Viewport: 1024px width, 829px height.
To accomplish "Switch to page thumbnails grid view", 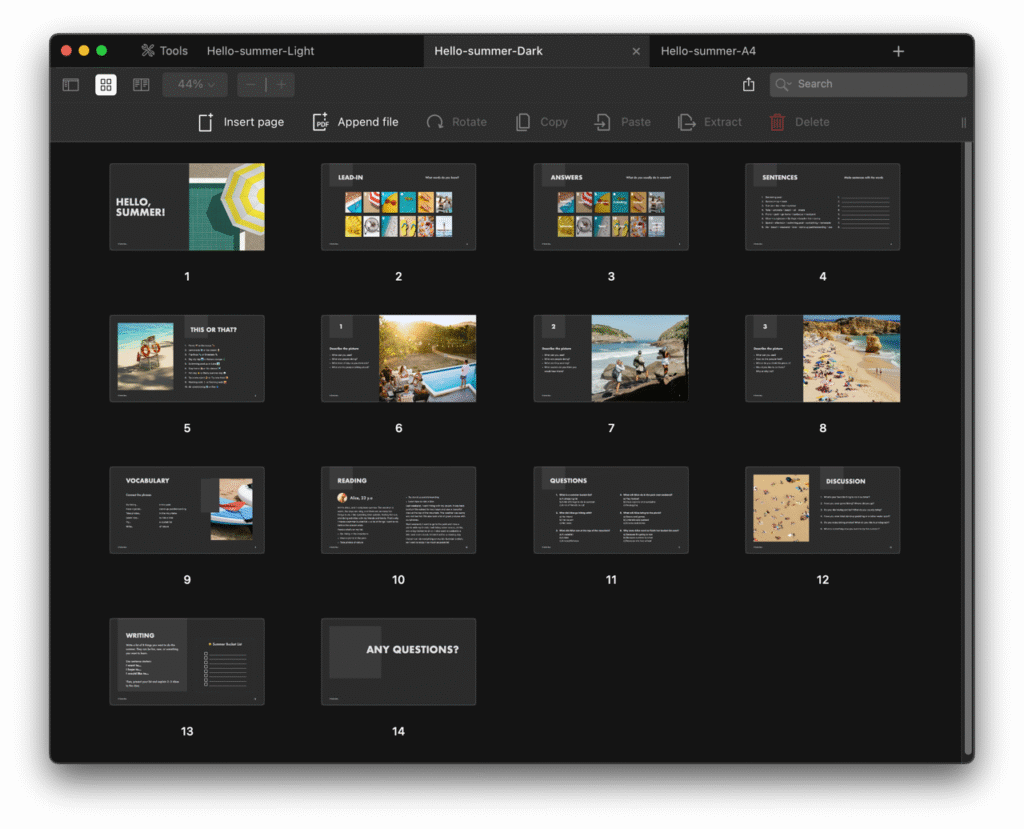I will (x=106, y=85).
